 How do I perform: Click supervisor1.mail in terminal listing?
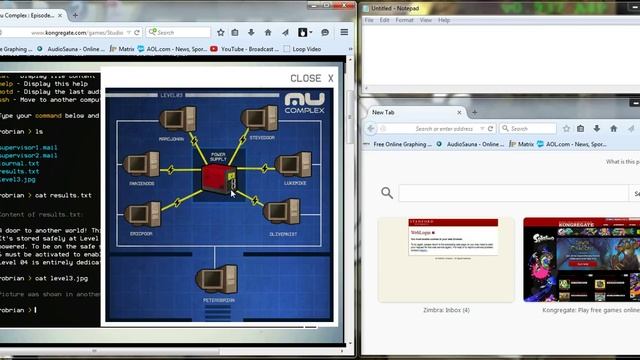click(29, 147)
